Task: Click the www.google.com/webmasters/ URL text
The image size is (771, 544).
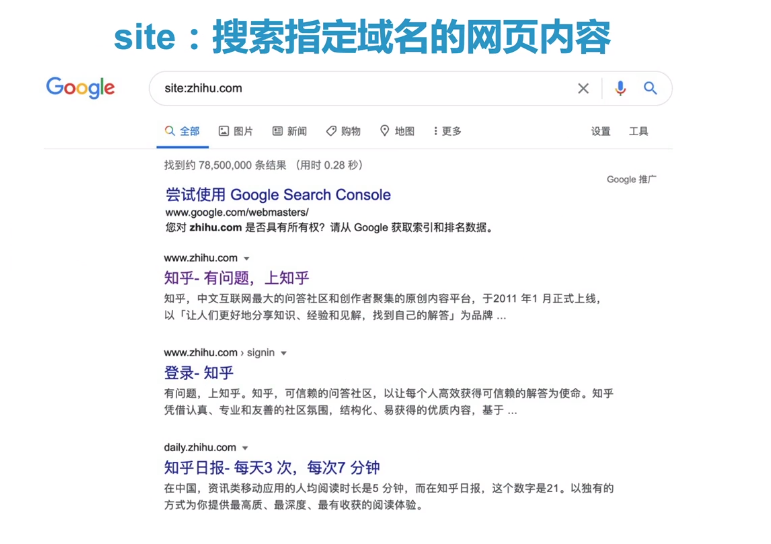Action: 237,212
